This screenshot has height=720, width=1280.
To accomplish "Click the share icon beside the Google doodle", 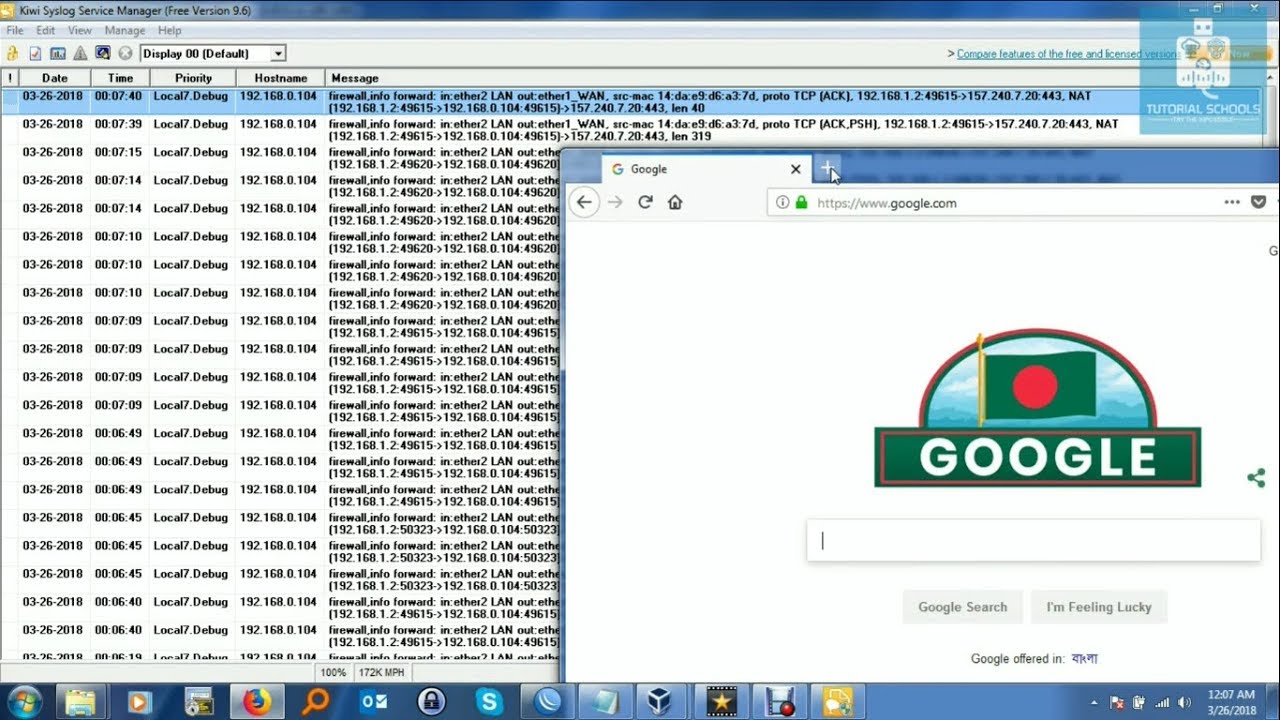I will click(1256, 478).
